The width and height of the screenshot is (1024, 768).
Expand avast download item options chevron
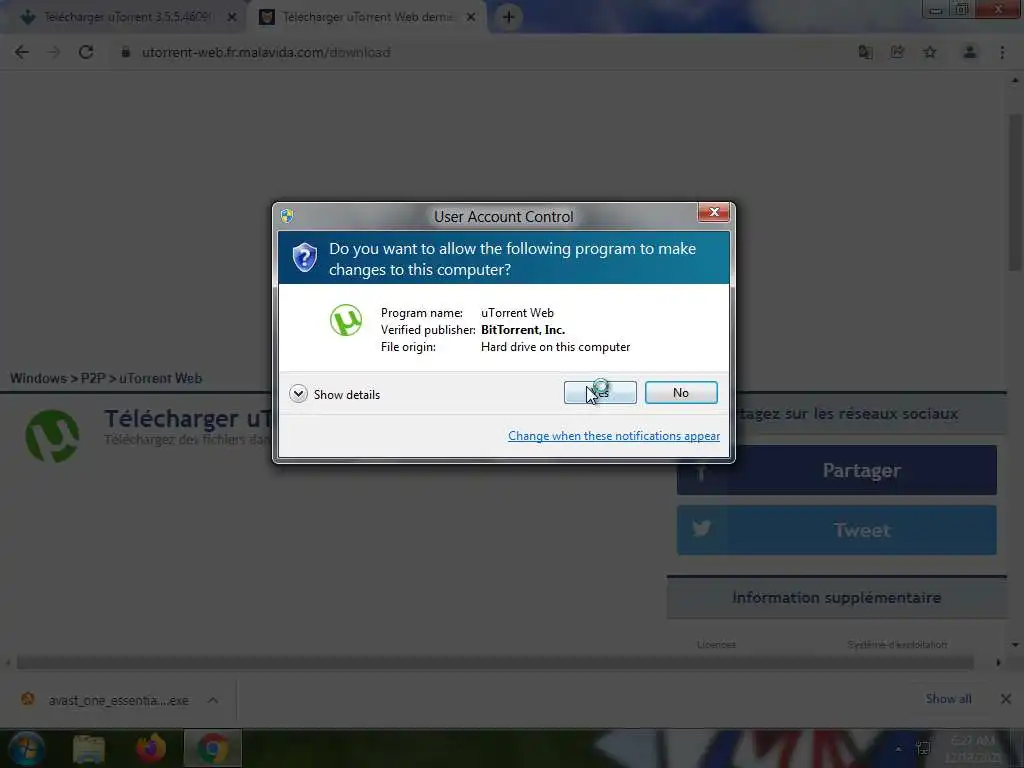pyautogui.click(x=213, y=700)
